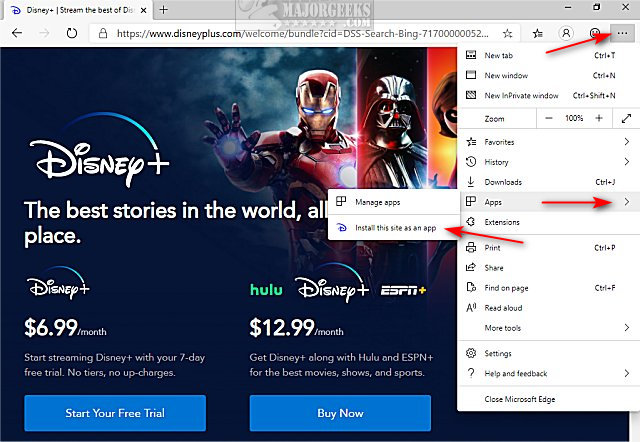Reload the page with Refresh icon

pyautogui.click(x=72, y=33)
